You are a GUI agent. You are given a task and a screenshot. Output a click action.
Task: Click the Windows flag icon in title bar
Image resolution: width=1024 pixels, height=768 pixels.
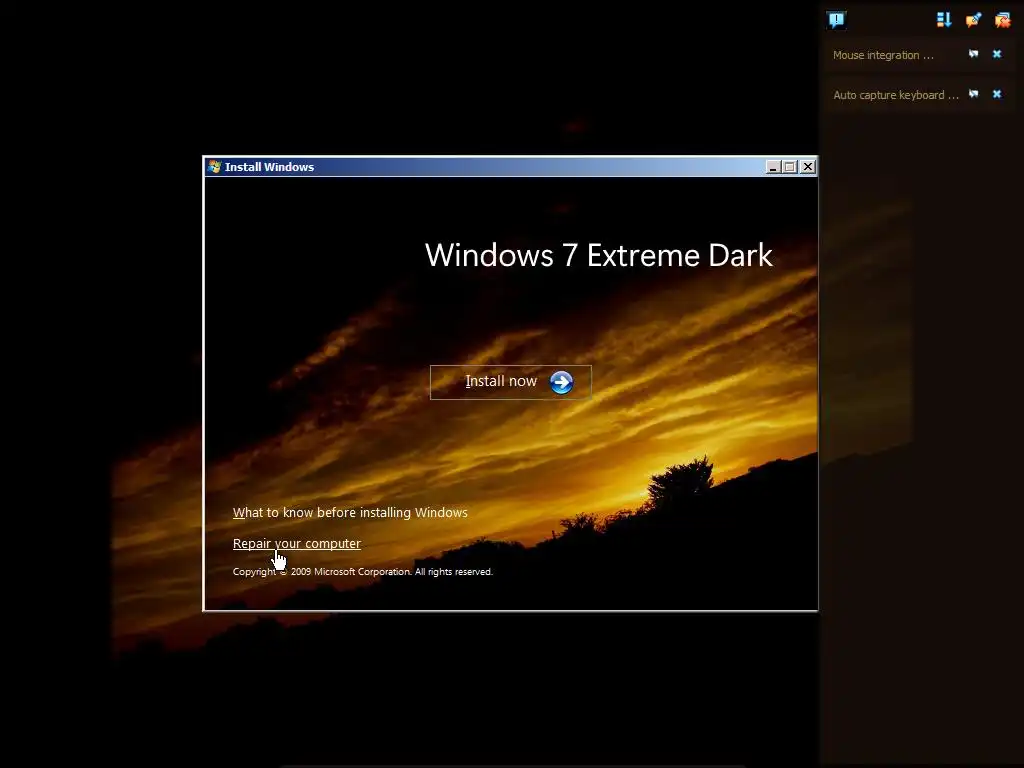click(214, 167)
